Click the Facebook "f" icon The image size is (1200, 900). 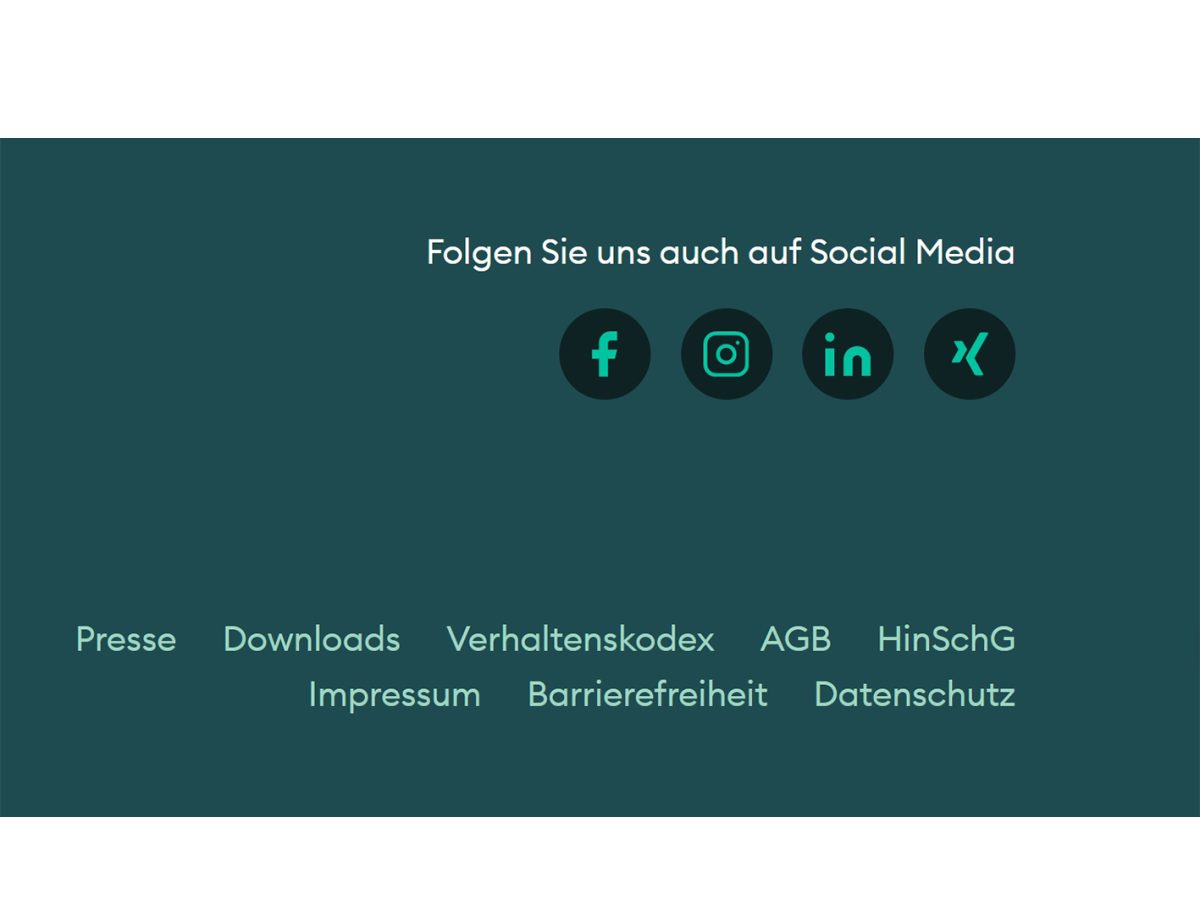pyautogui.click(x=604, y=353)
